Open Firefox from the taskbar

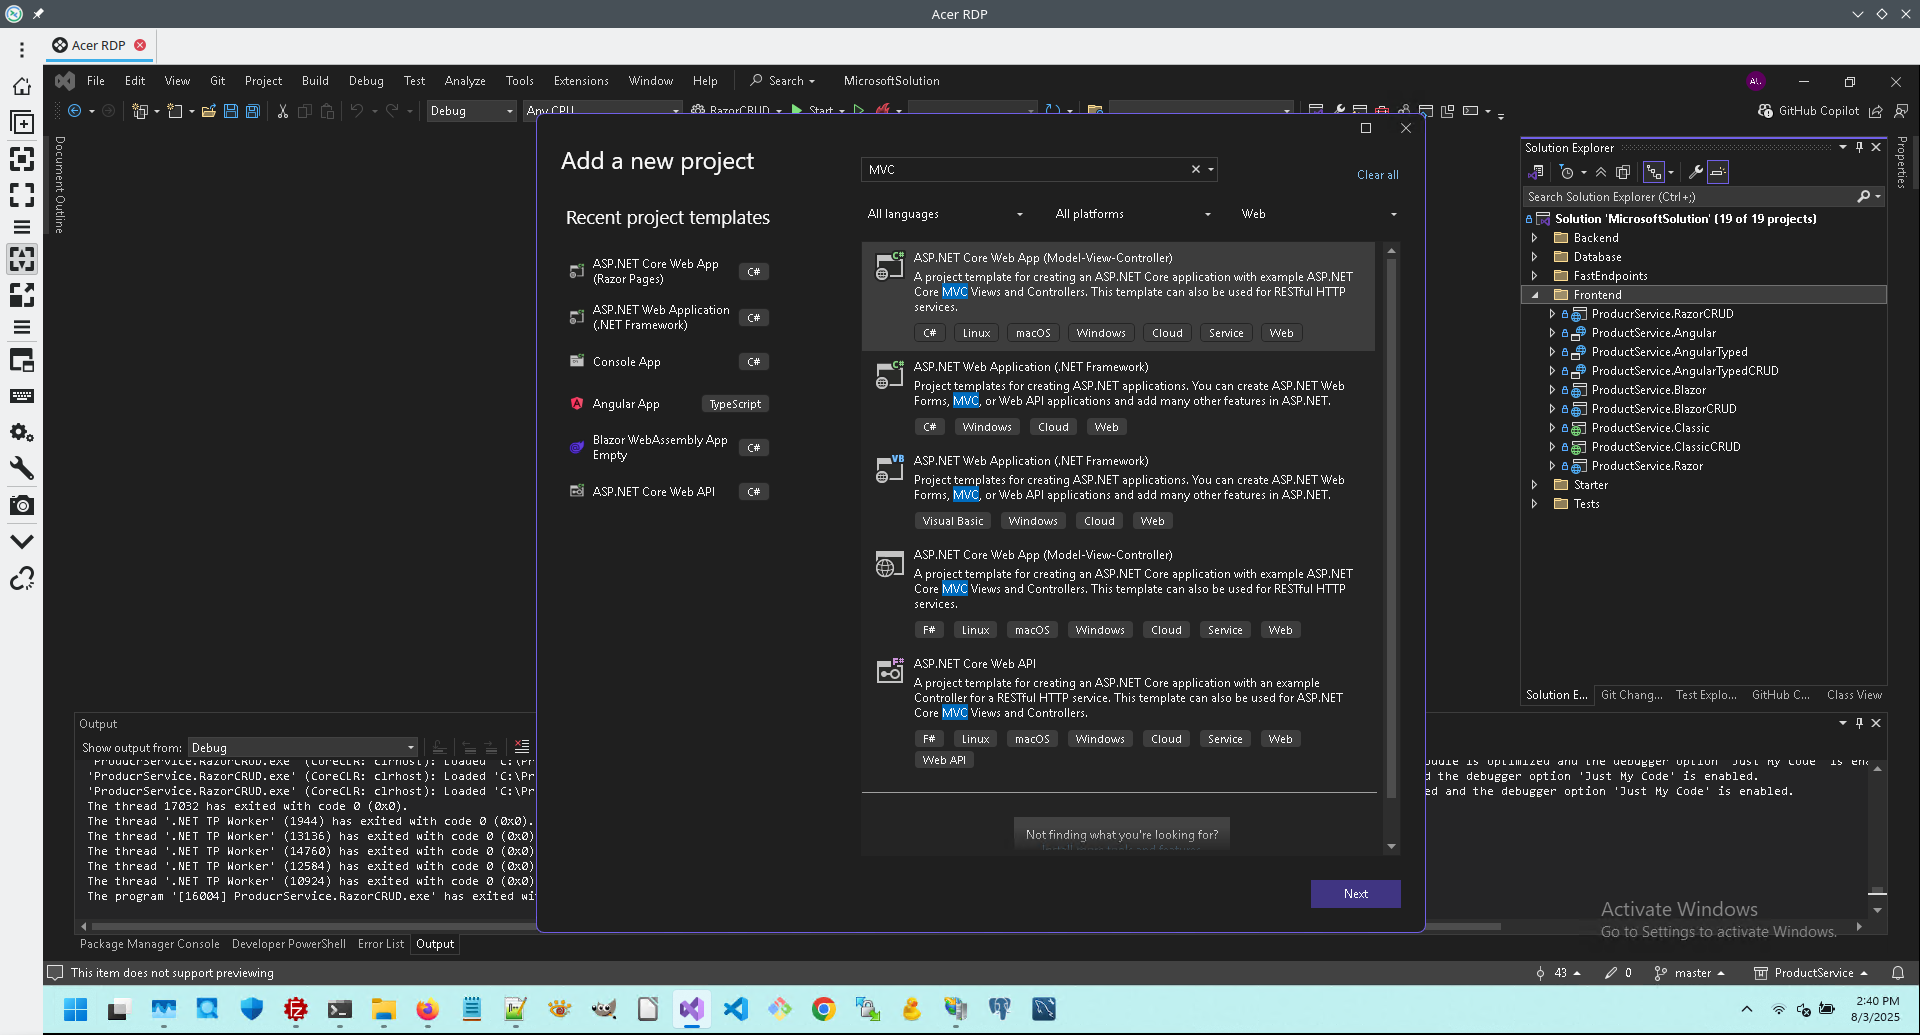pos(427,1009)
